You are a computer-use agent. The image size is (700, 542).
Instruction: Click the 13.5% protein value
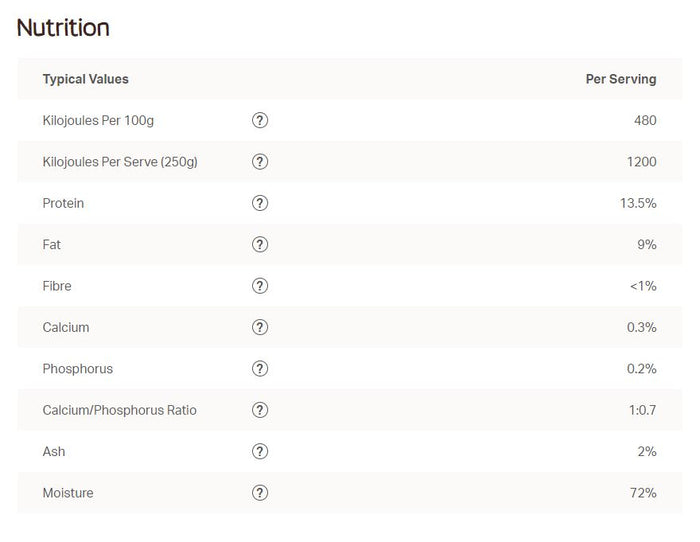coord(638,203)
